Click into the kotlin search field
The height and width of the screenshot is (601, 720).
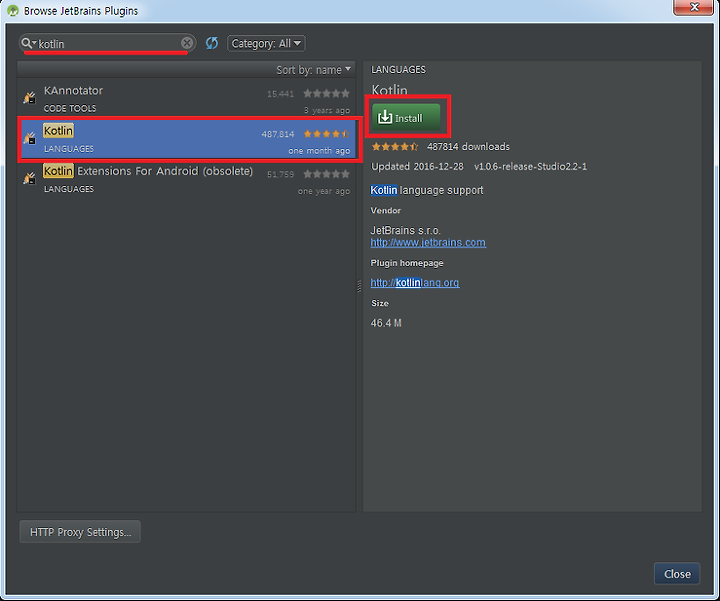[108, 44]
